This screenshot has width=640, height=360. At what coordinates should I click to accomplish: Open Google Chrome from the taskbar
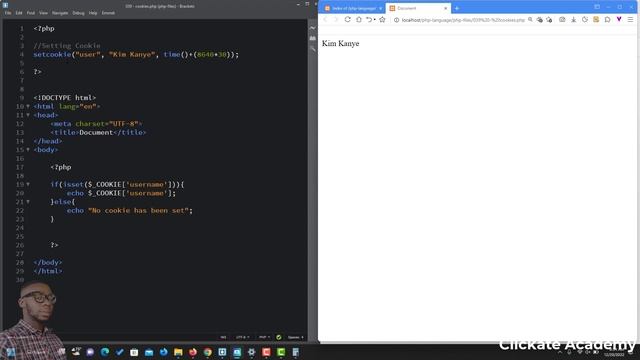(207, 352)
